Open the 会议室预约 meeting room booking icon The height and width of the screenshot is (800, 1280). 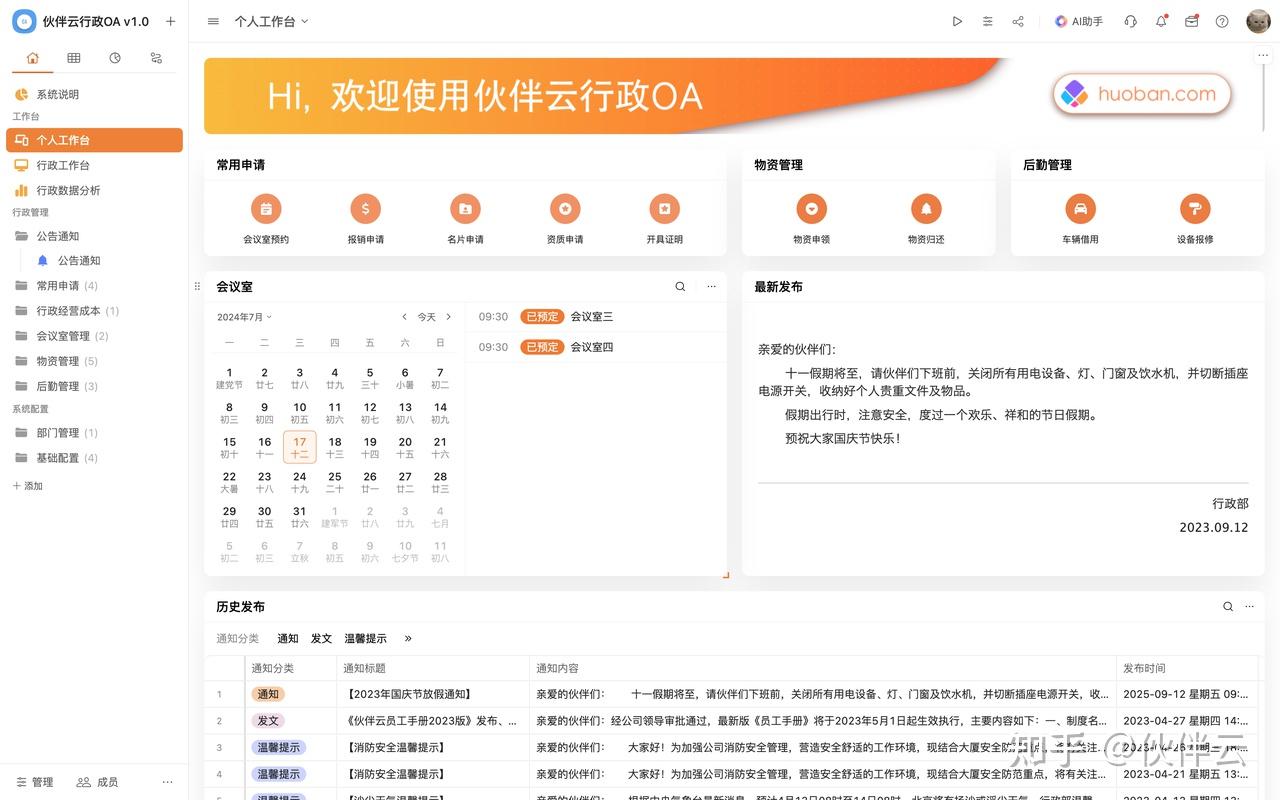tap(265, 208)
